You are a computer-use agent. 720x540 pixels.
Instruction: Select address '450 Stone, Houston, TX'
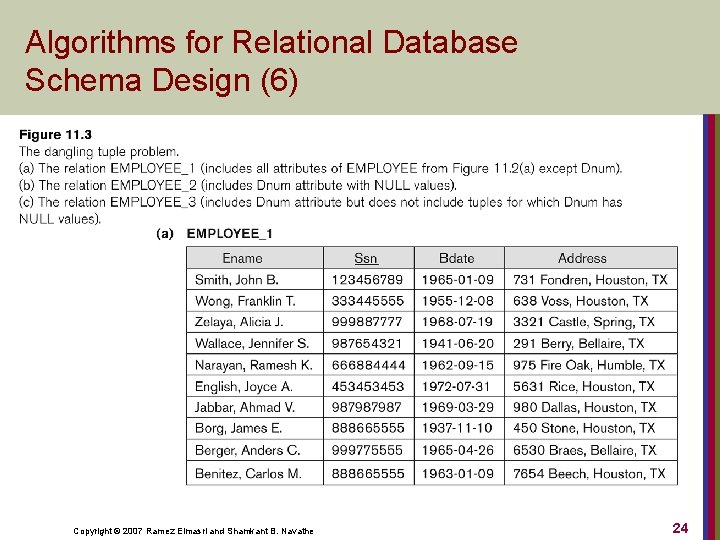pos(584,428)
